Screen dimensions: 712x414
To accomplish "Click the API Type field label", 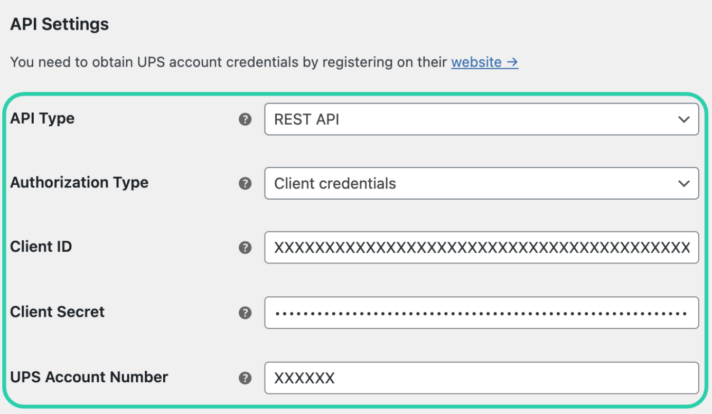I will tap(42, 118).
